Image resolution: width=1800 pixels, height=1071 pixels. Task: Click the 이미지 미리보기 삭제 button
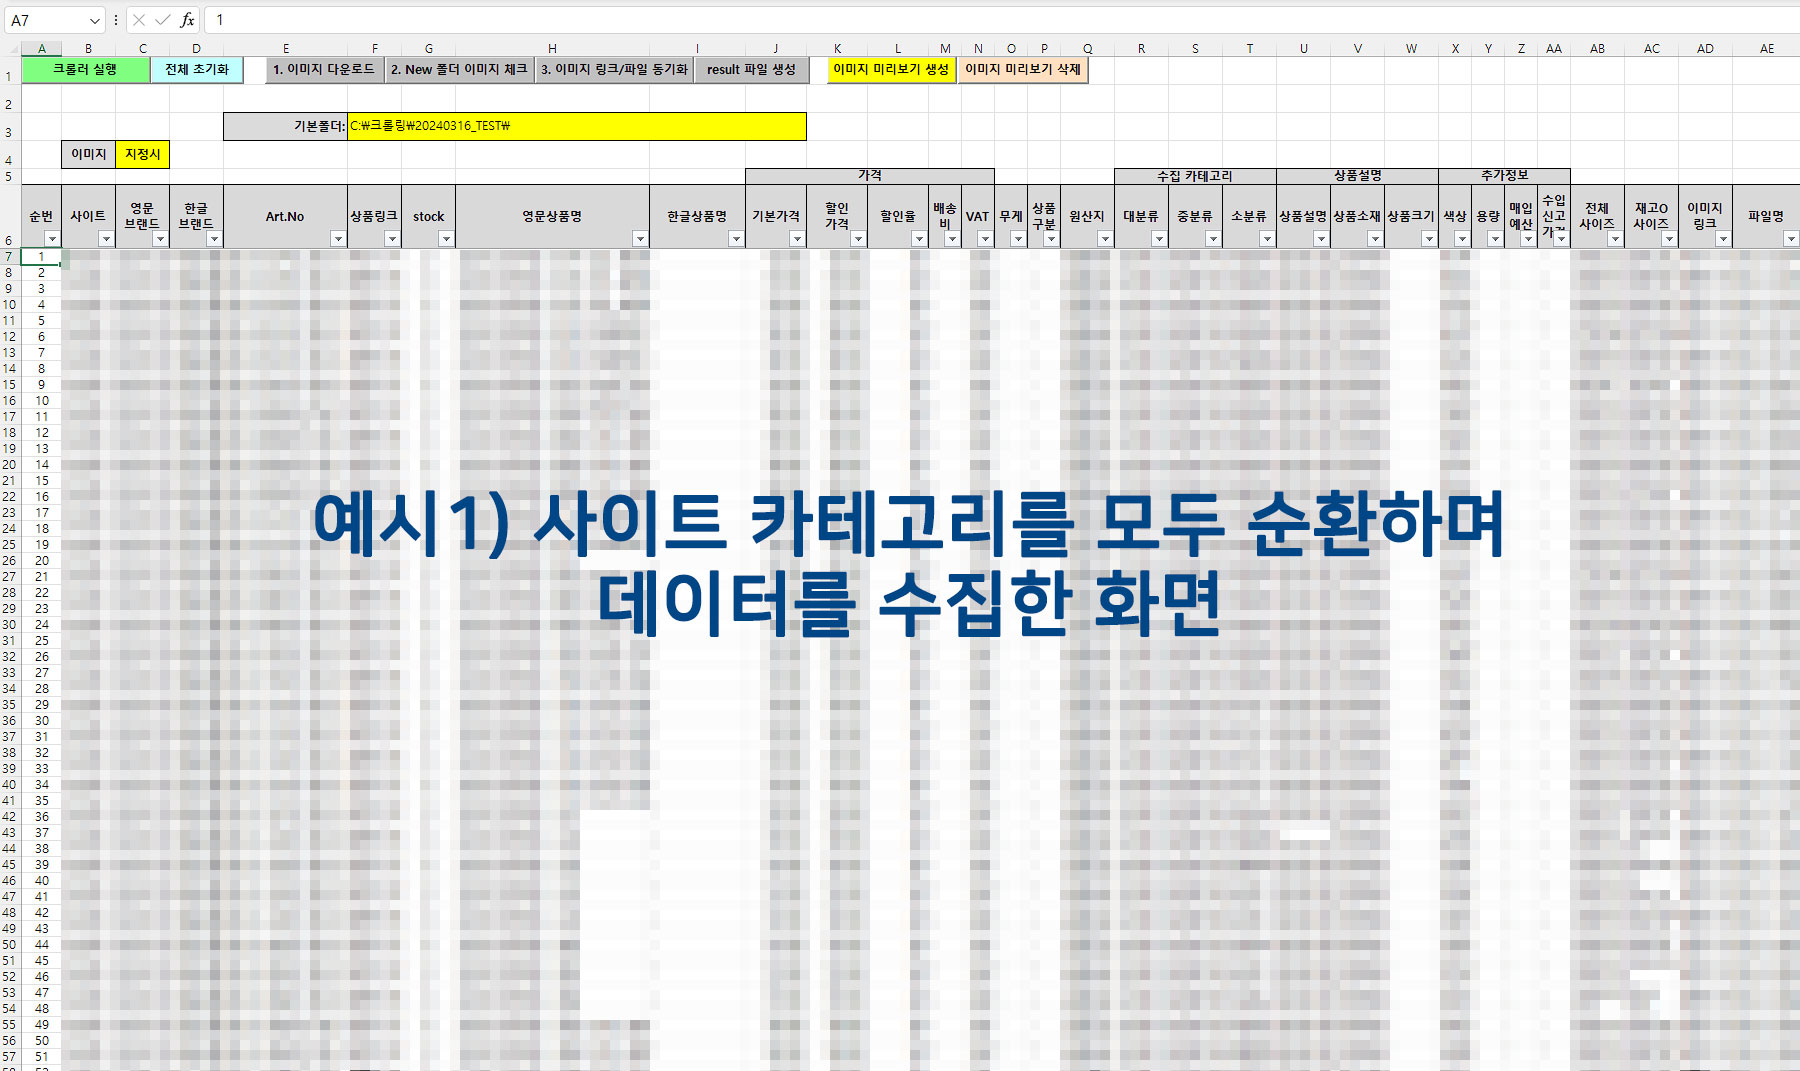[1023, 69]
